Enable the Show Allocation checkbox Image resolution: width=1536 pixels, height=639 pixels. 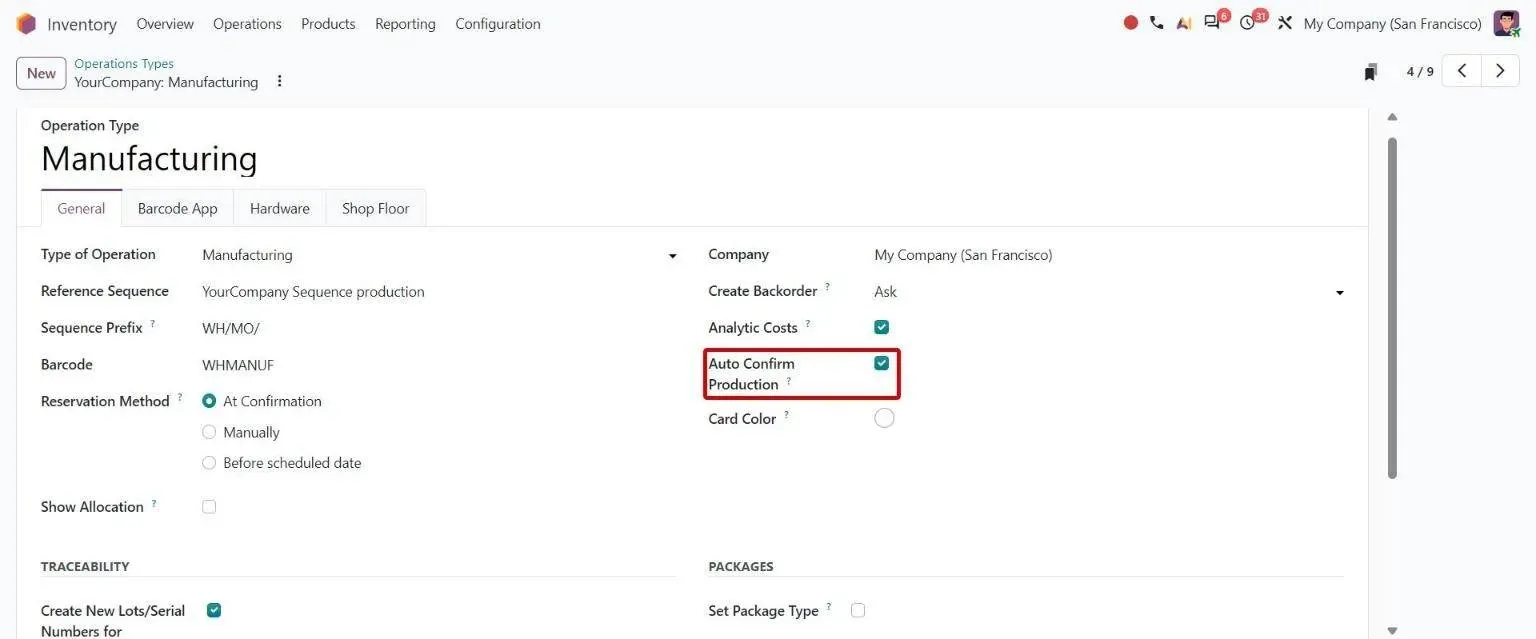click(209, 507)
